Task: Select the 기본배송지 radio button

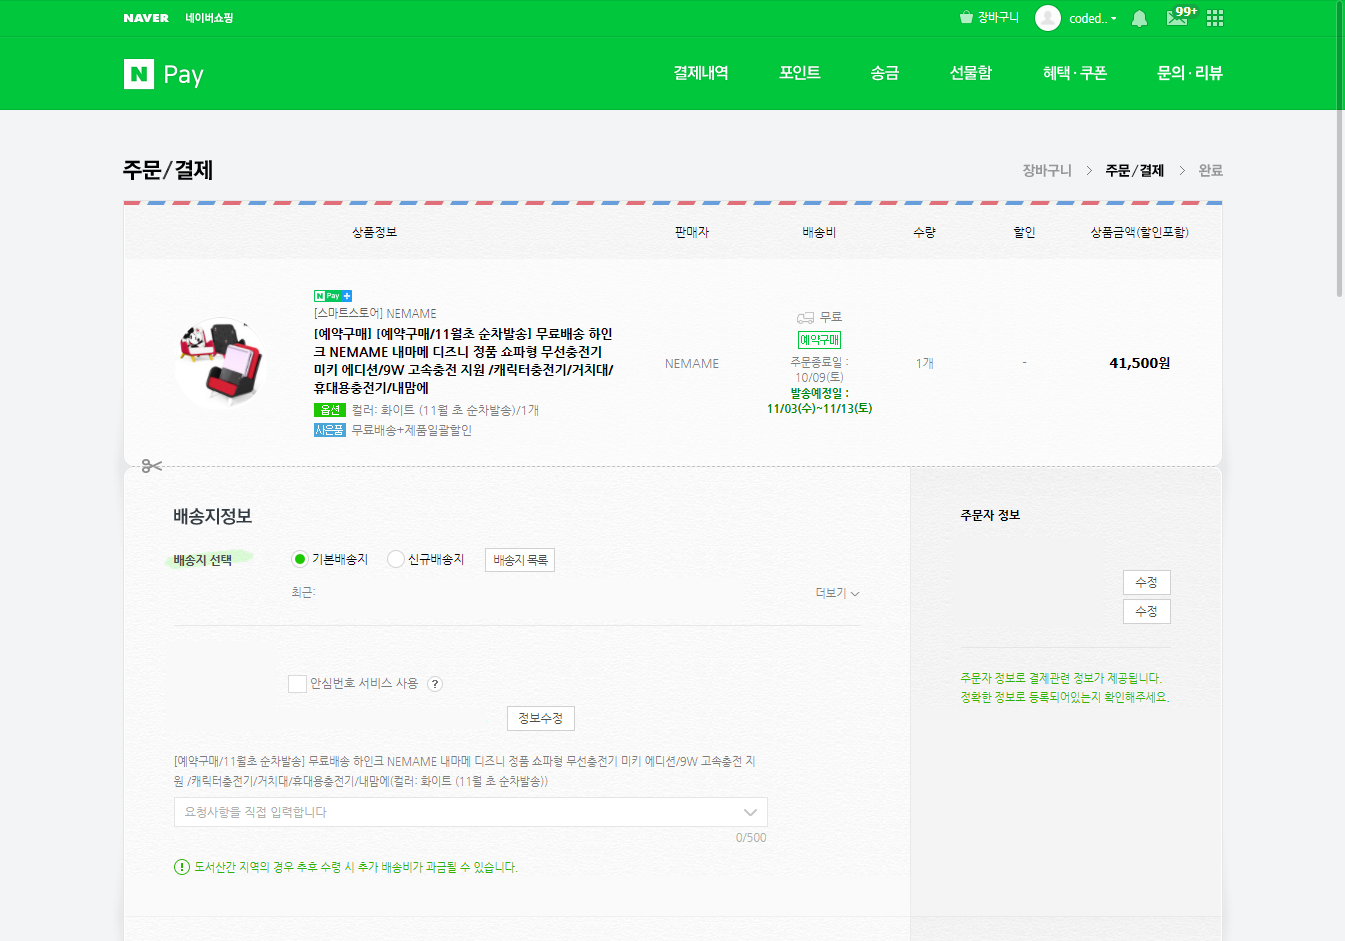Action: 299,559
